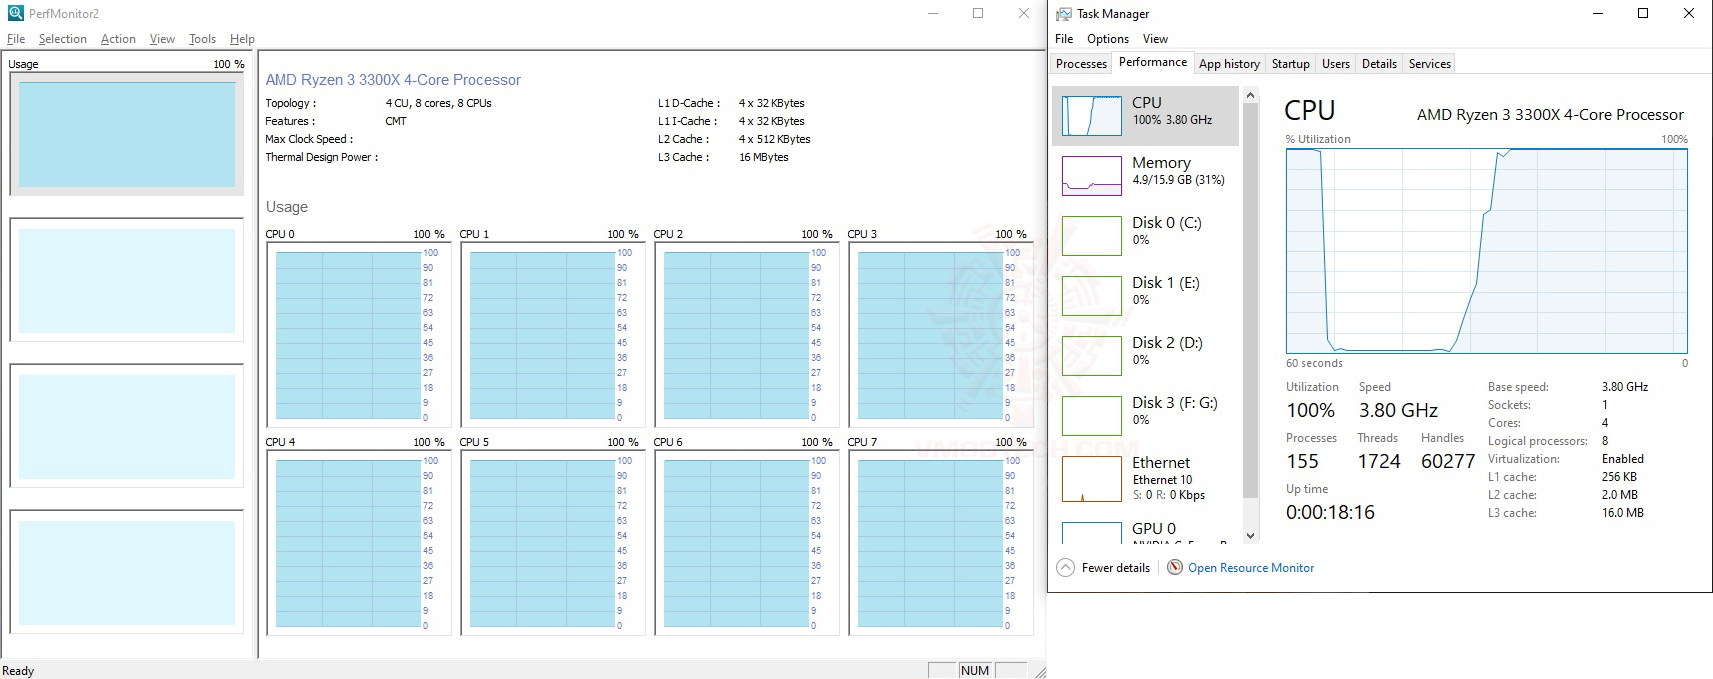This screenshot has width=1713, height=679.
Task: Click the Handles count 60277
Action: click(x=1448, y=461)
